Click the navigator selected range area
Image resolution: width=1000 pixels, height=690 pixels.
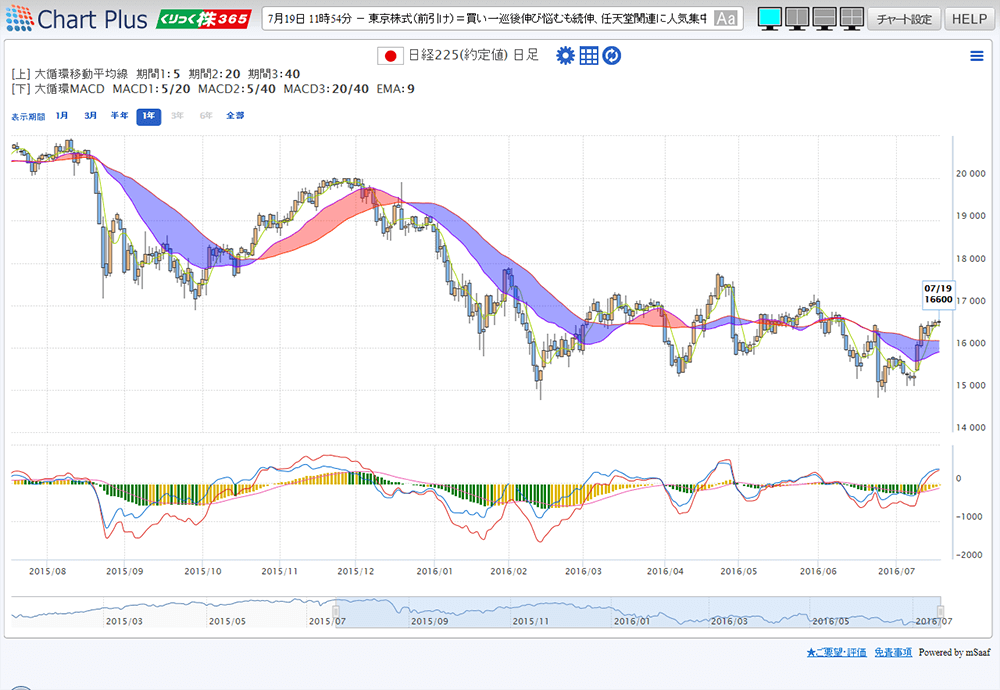tap(637, 612)
